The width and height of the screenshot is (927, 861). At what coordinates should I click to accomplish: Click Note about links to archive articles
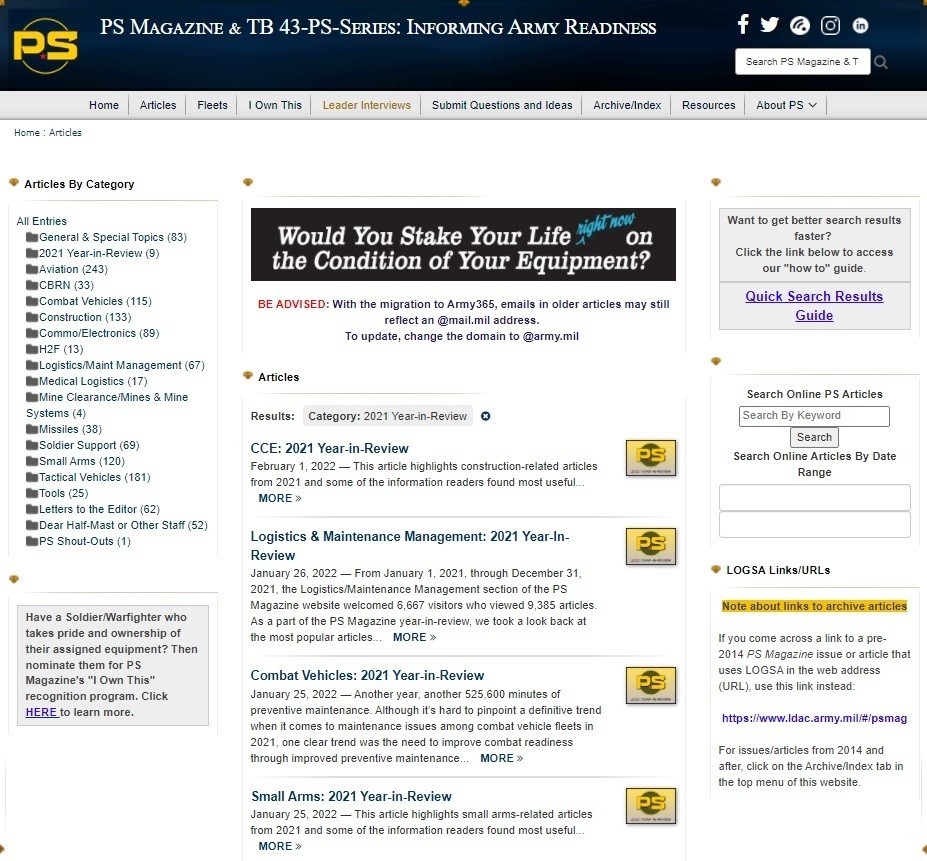814,606
